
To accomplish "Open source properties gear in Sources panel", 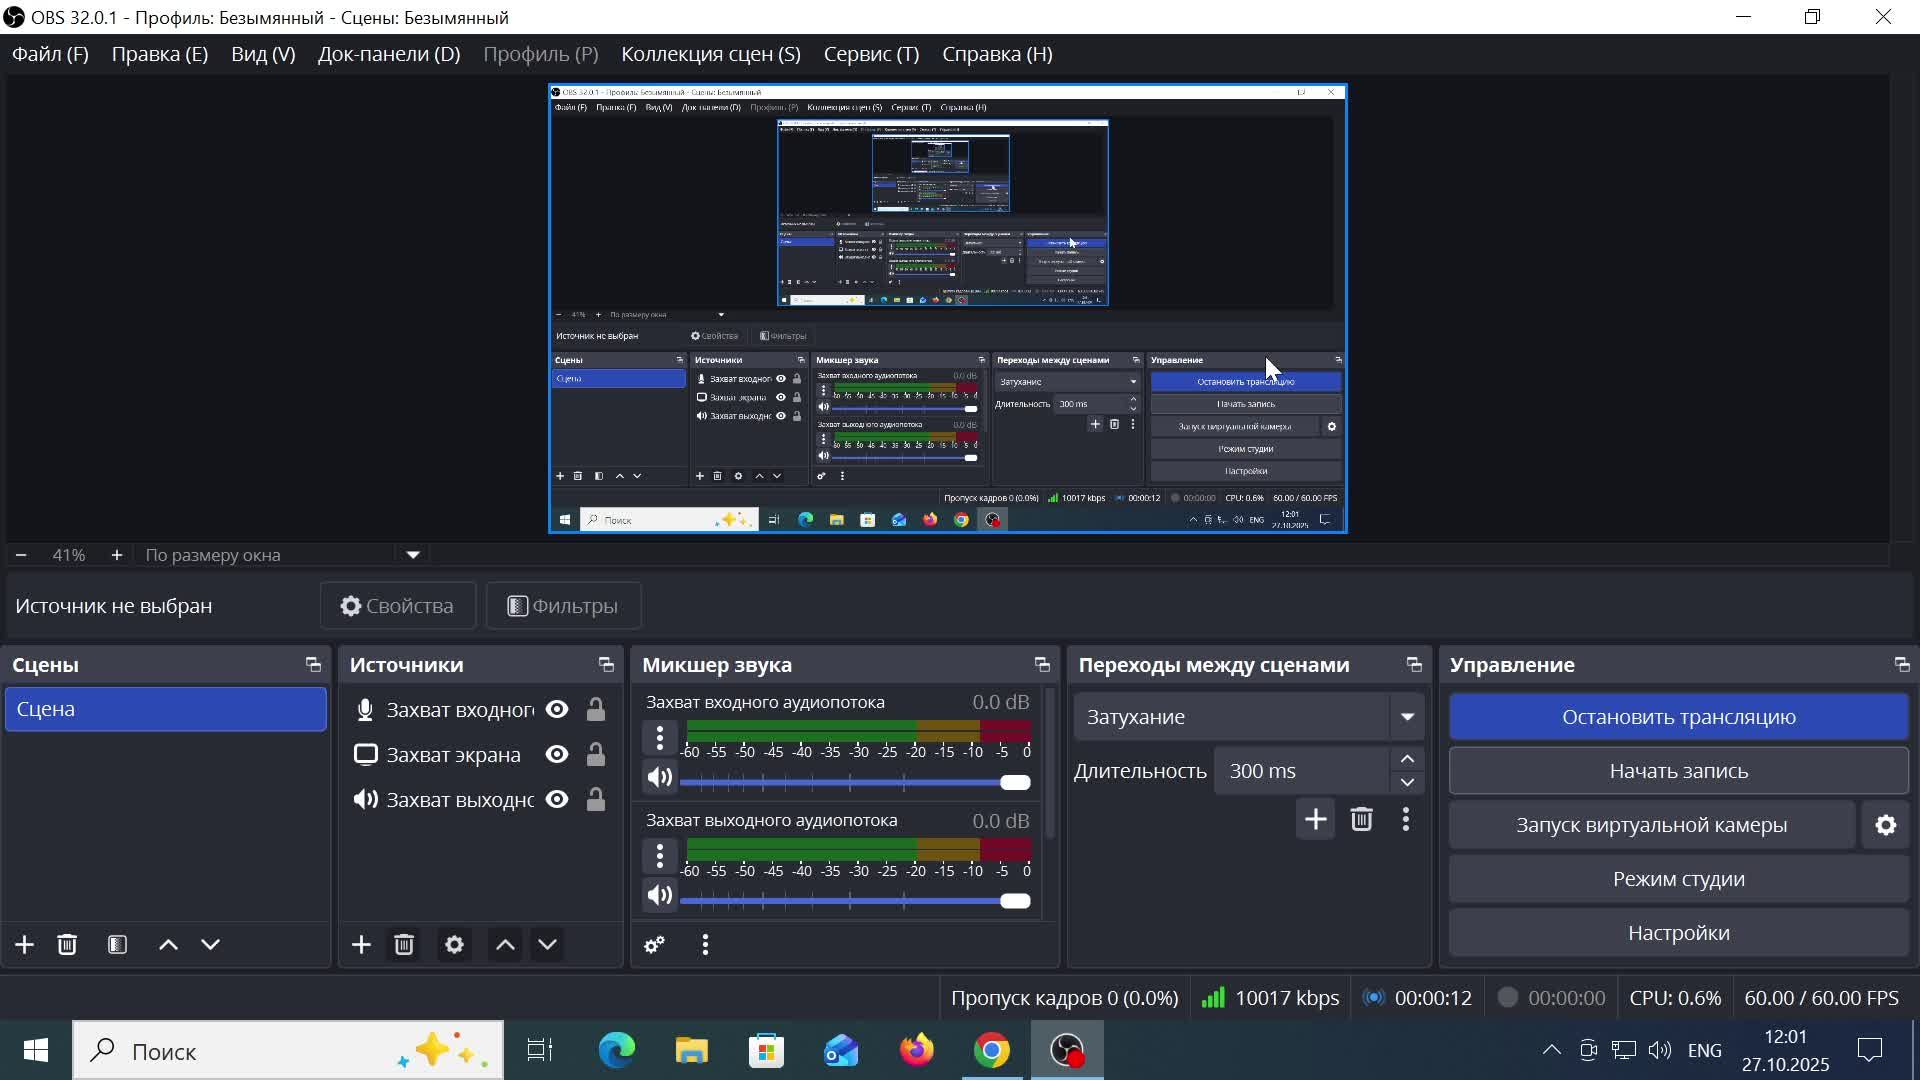I will (454, 945).
